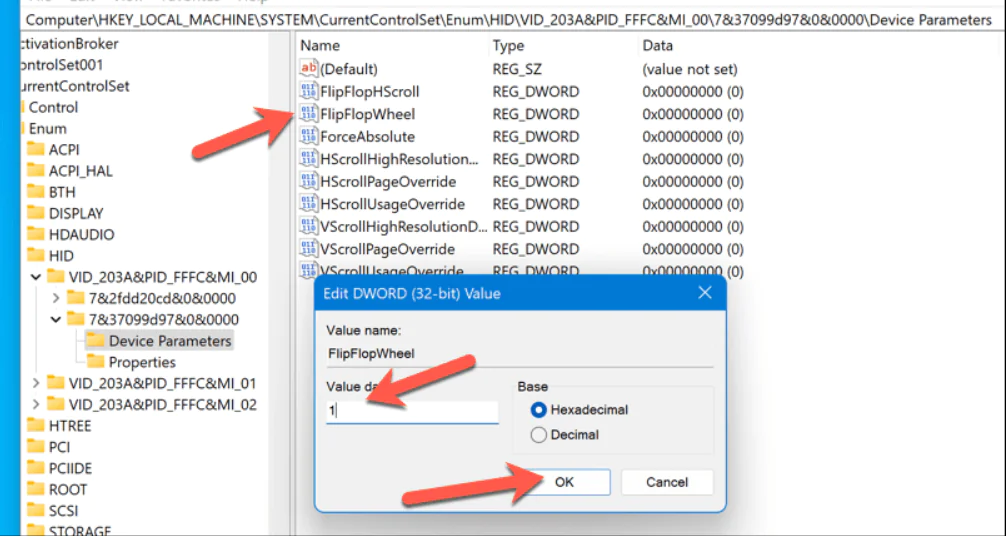The image size is (1006, 537).
Task: Click the HTREE folder icon
Action: click(x=36, y=425)
